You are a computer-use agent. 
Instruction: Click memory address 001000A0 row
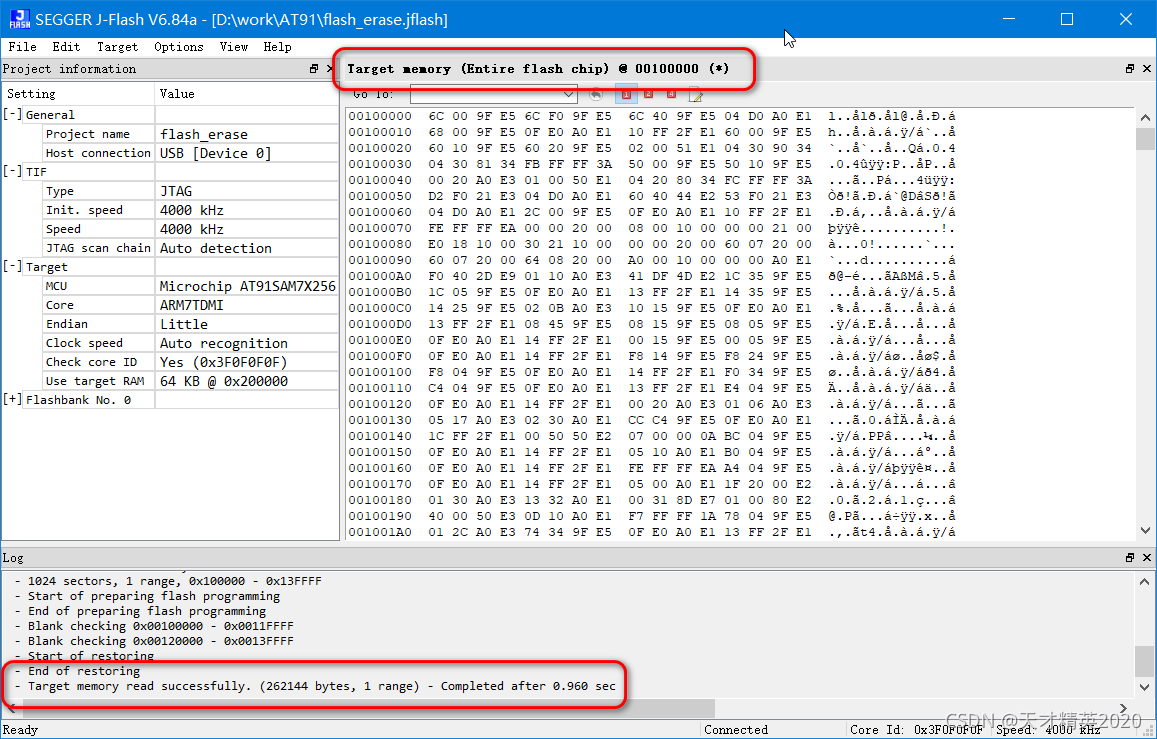(652, 276)
